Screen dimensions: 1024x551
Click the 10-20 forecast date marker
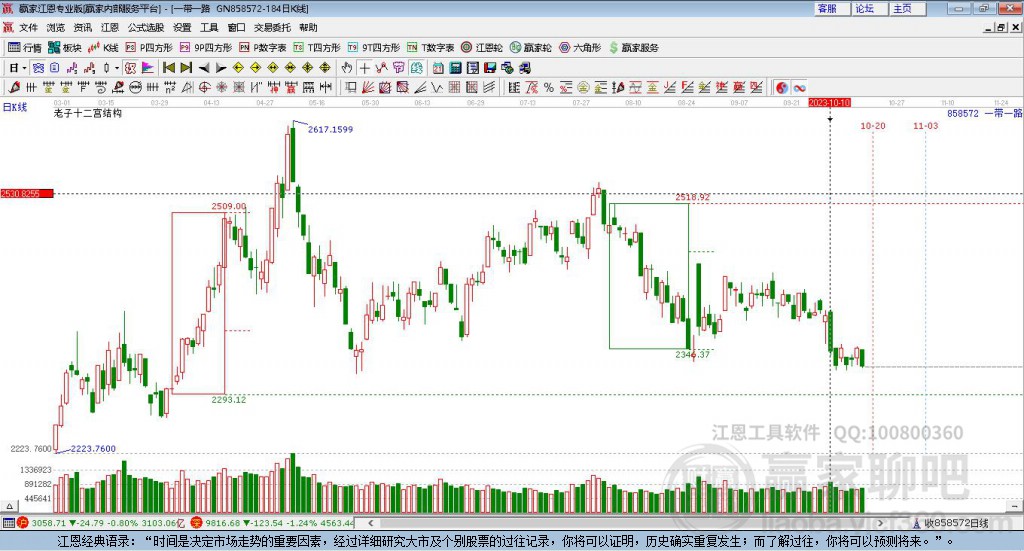click(x=872, y=125)
